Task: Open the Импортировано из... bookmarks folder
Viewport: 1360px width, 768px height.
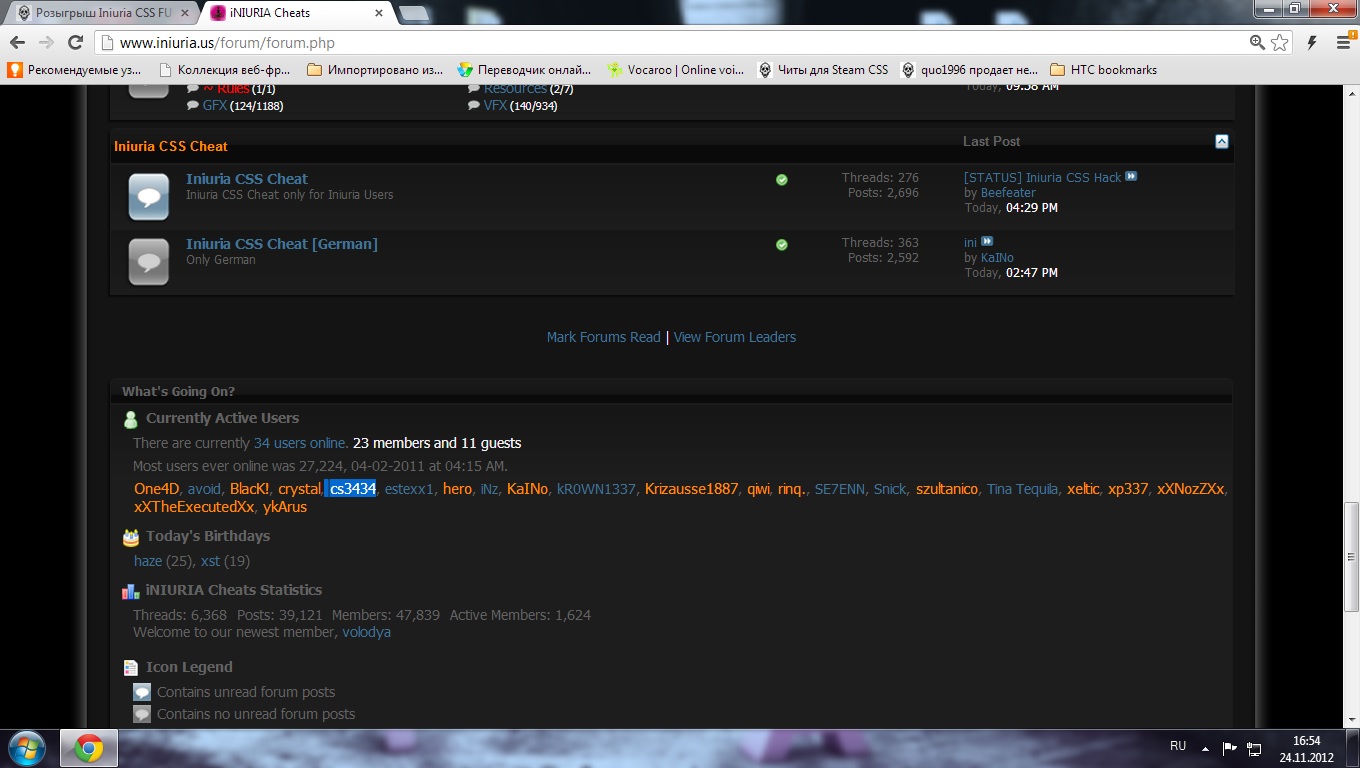Action: click(x=375, y=70)
